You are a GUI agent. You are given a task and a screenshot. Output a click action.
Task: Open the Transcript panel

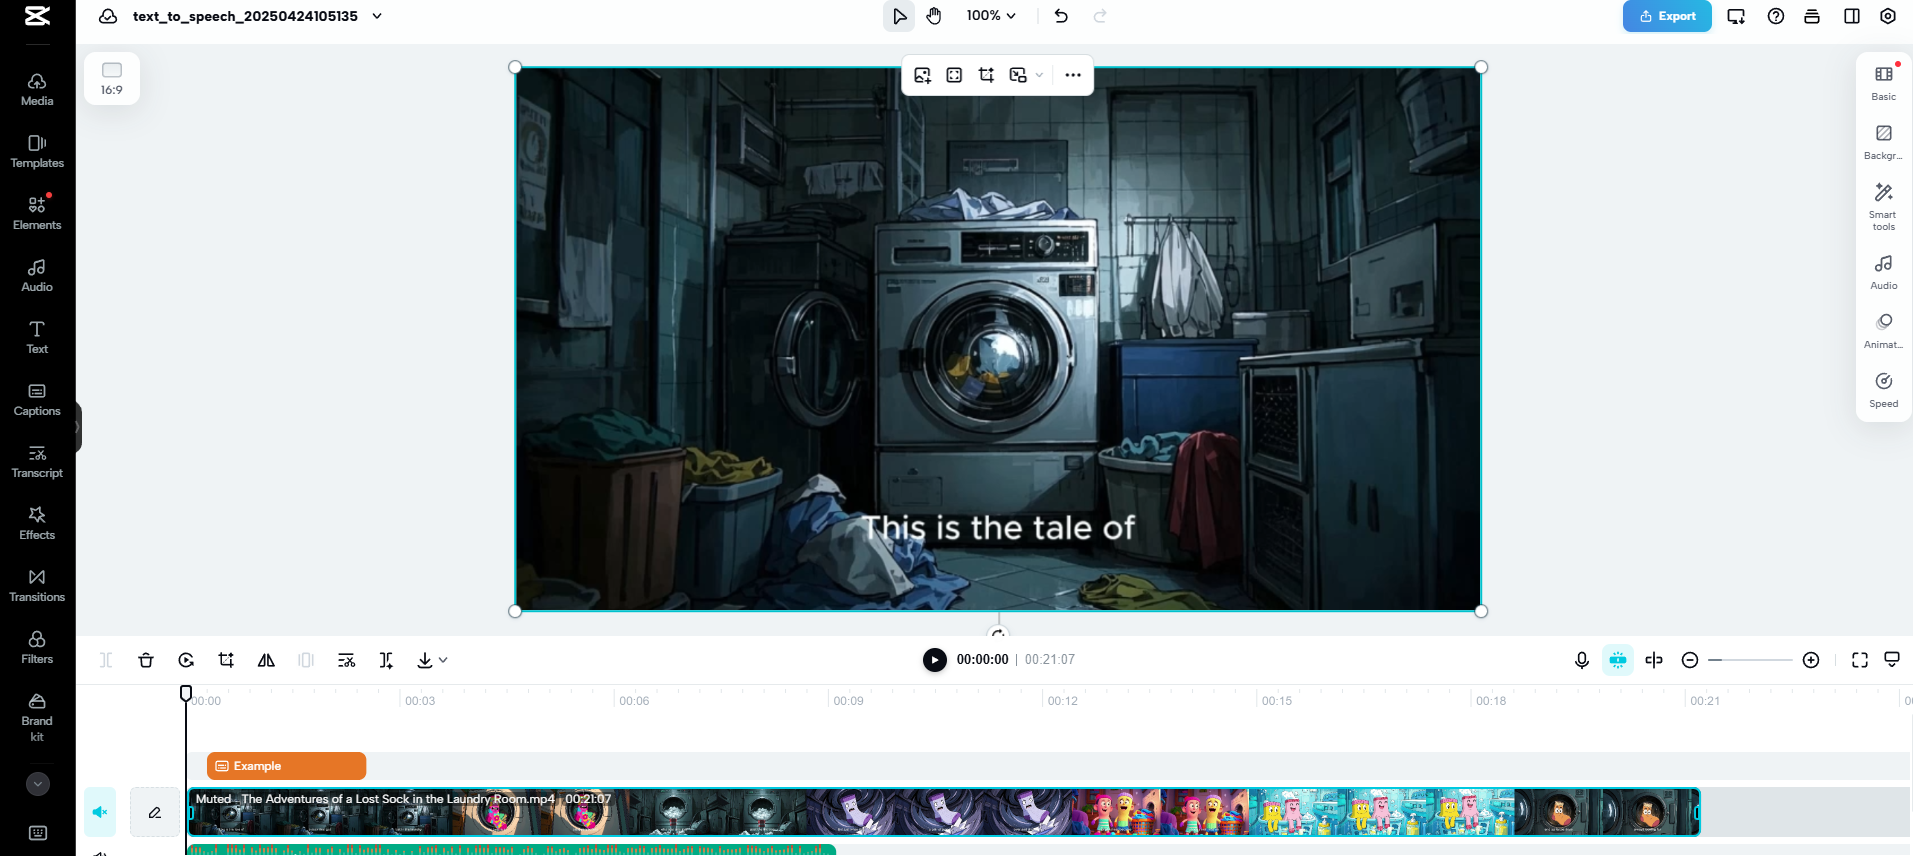(37, 461)
